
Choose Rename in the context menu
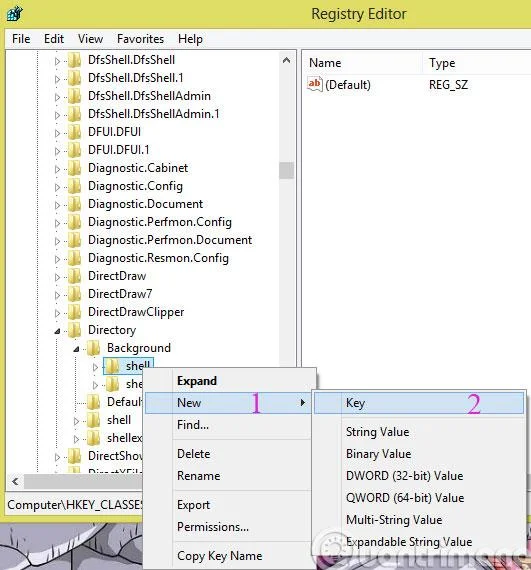coord(228,476)
